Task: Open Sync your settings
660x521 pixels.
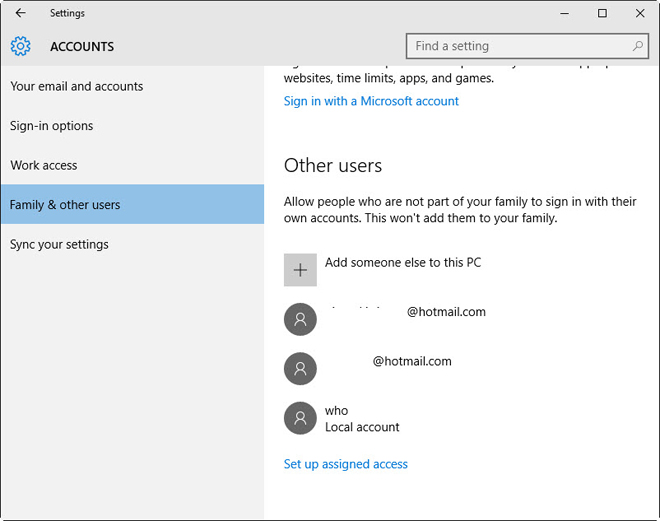Action: click(x=60, y=244)
